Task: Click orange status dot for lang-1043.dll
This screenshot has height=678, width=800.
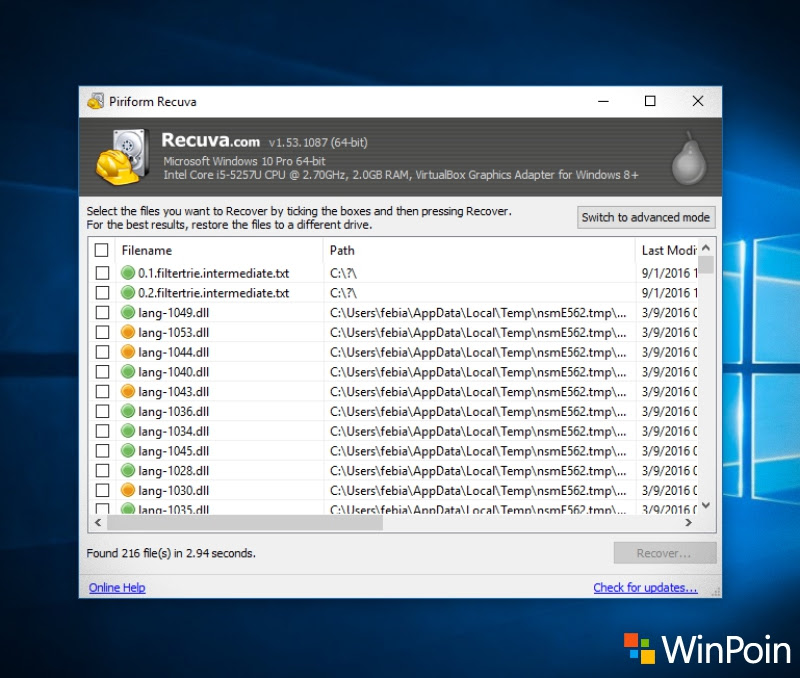Action: [128, 391]
